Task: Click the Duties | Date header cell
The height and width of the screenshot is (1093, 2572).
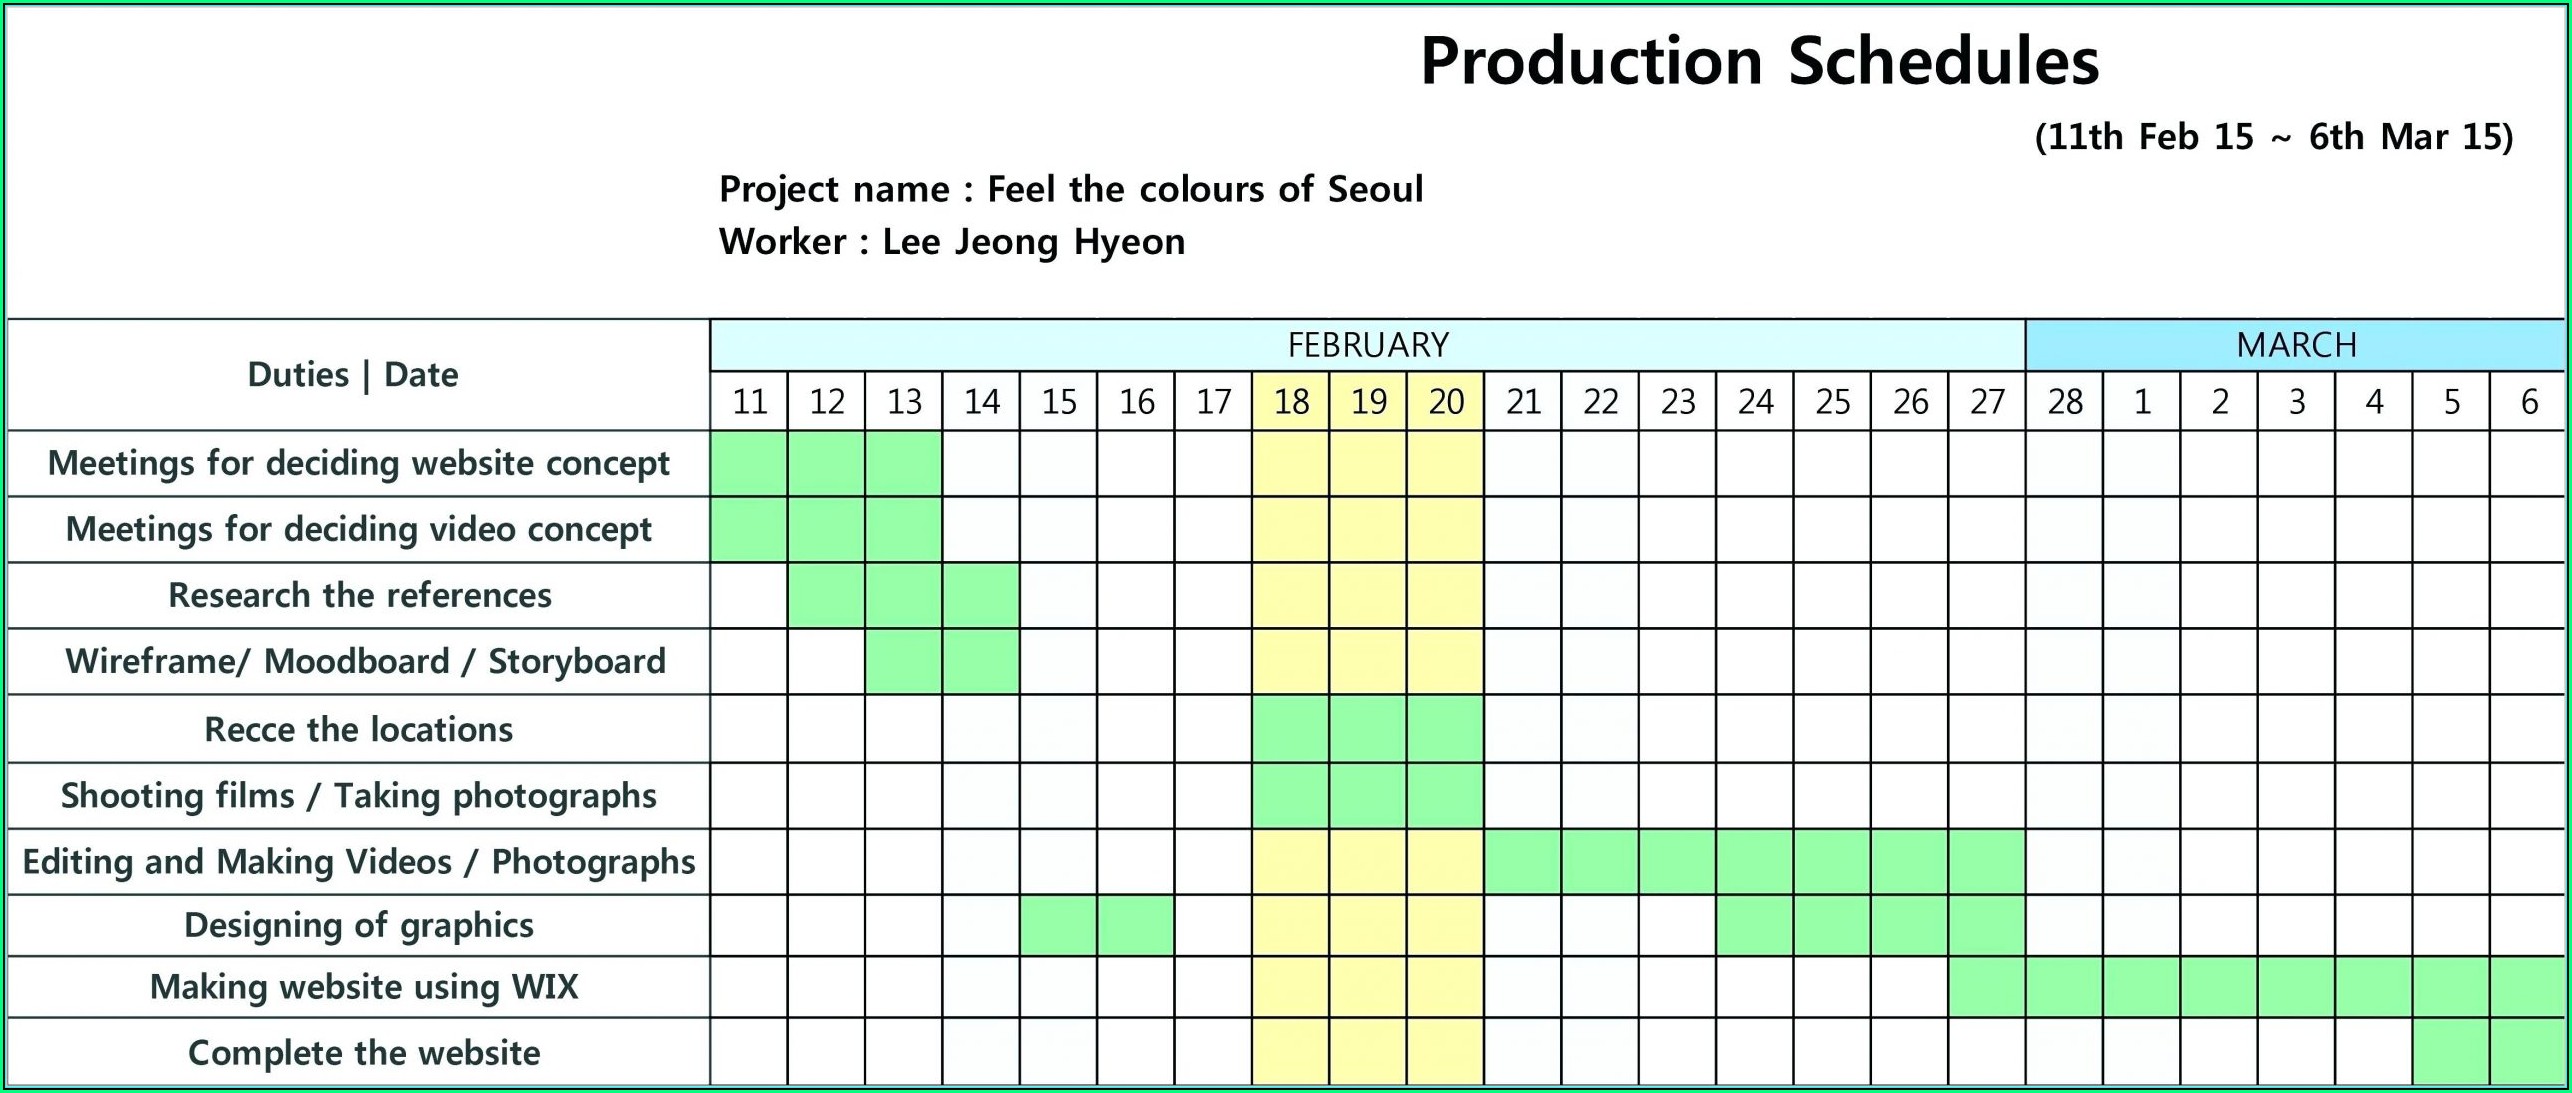Action: tap(353, 375)
